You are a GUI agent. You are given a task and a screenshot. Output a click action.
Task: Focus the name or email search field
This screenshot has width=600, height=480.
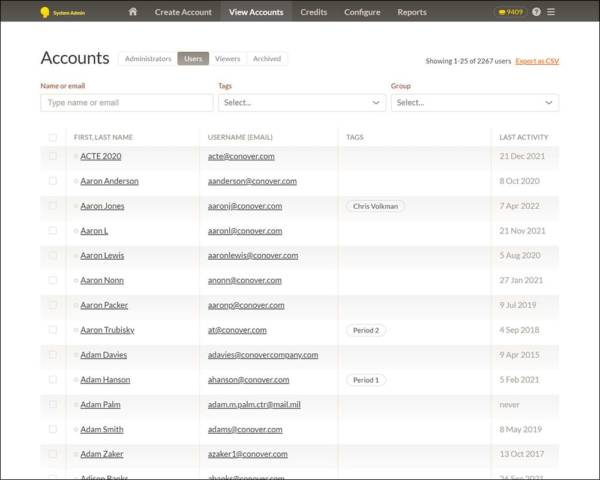point(126,103)
